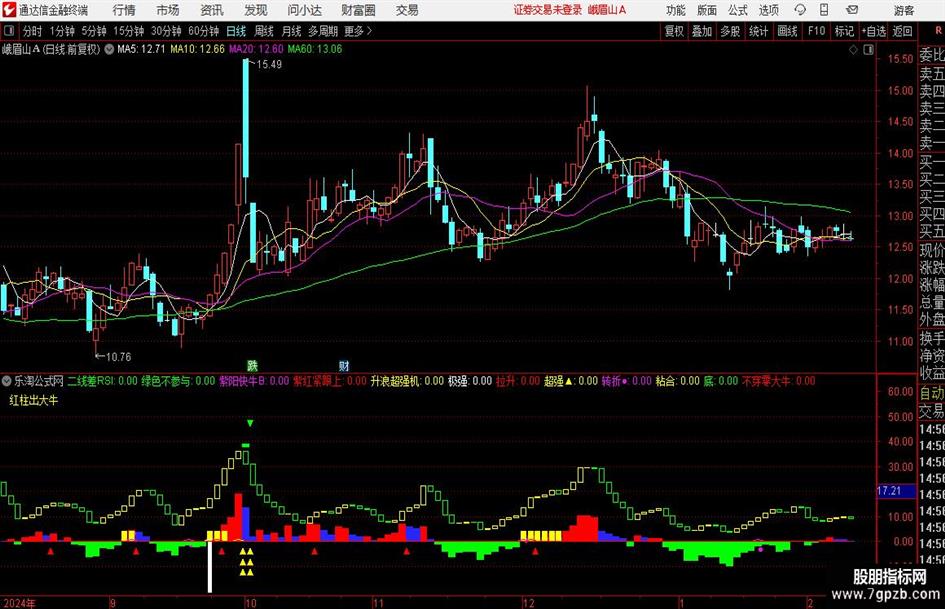Viewport: 945px width, 609px height.
Task: Open the 乐淘公式网 indicator dropdown circle
Action: 7,381
